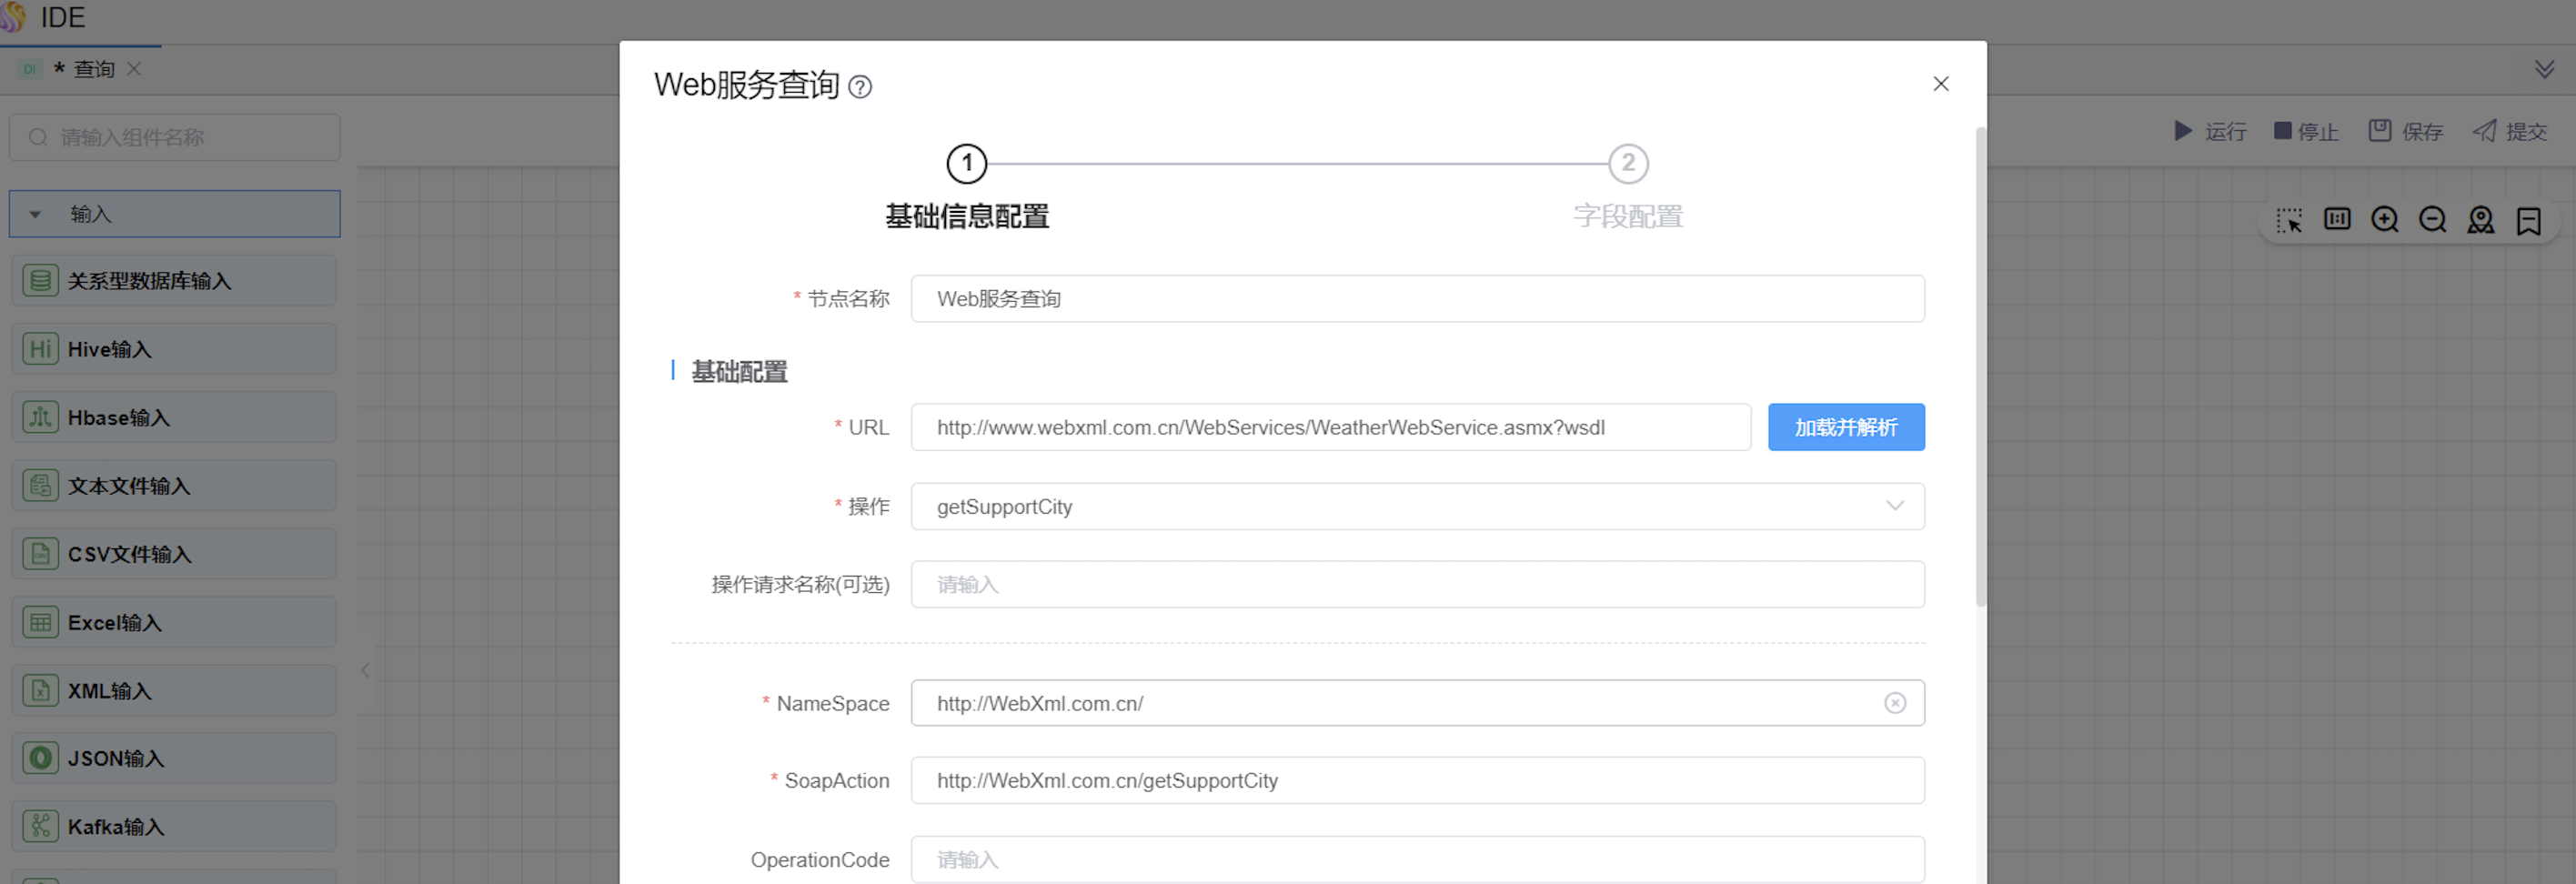Click the step 1 基础信息配置 circle

click(x=966, y=164)
